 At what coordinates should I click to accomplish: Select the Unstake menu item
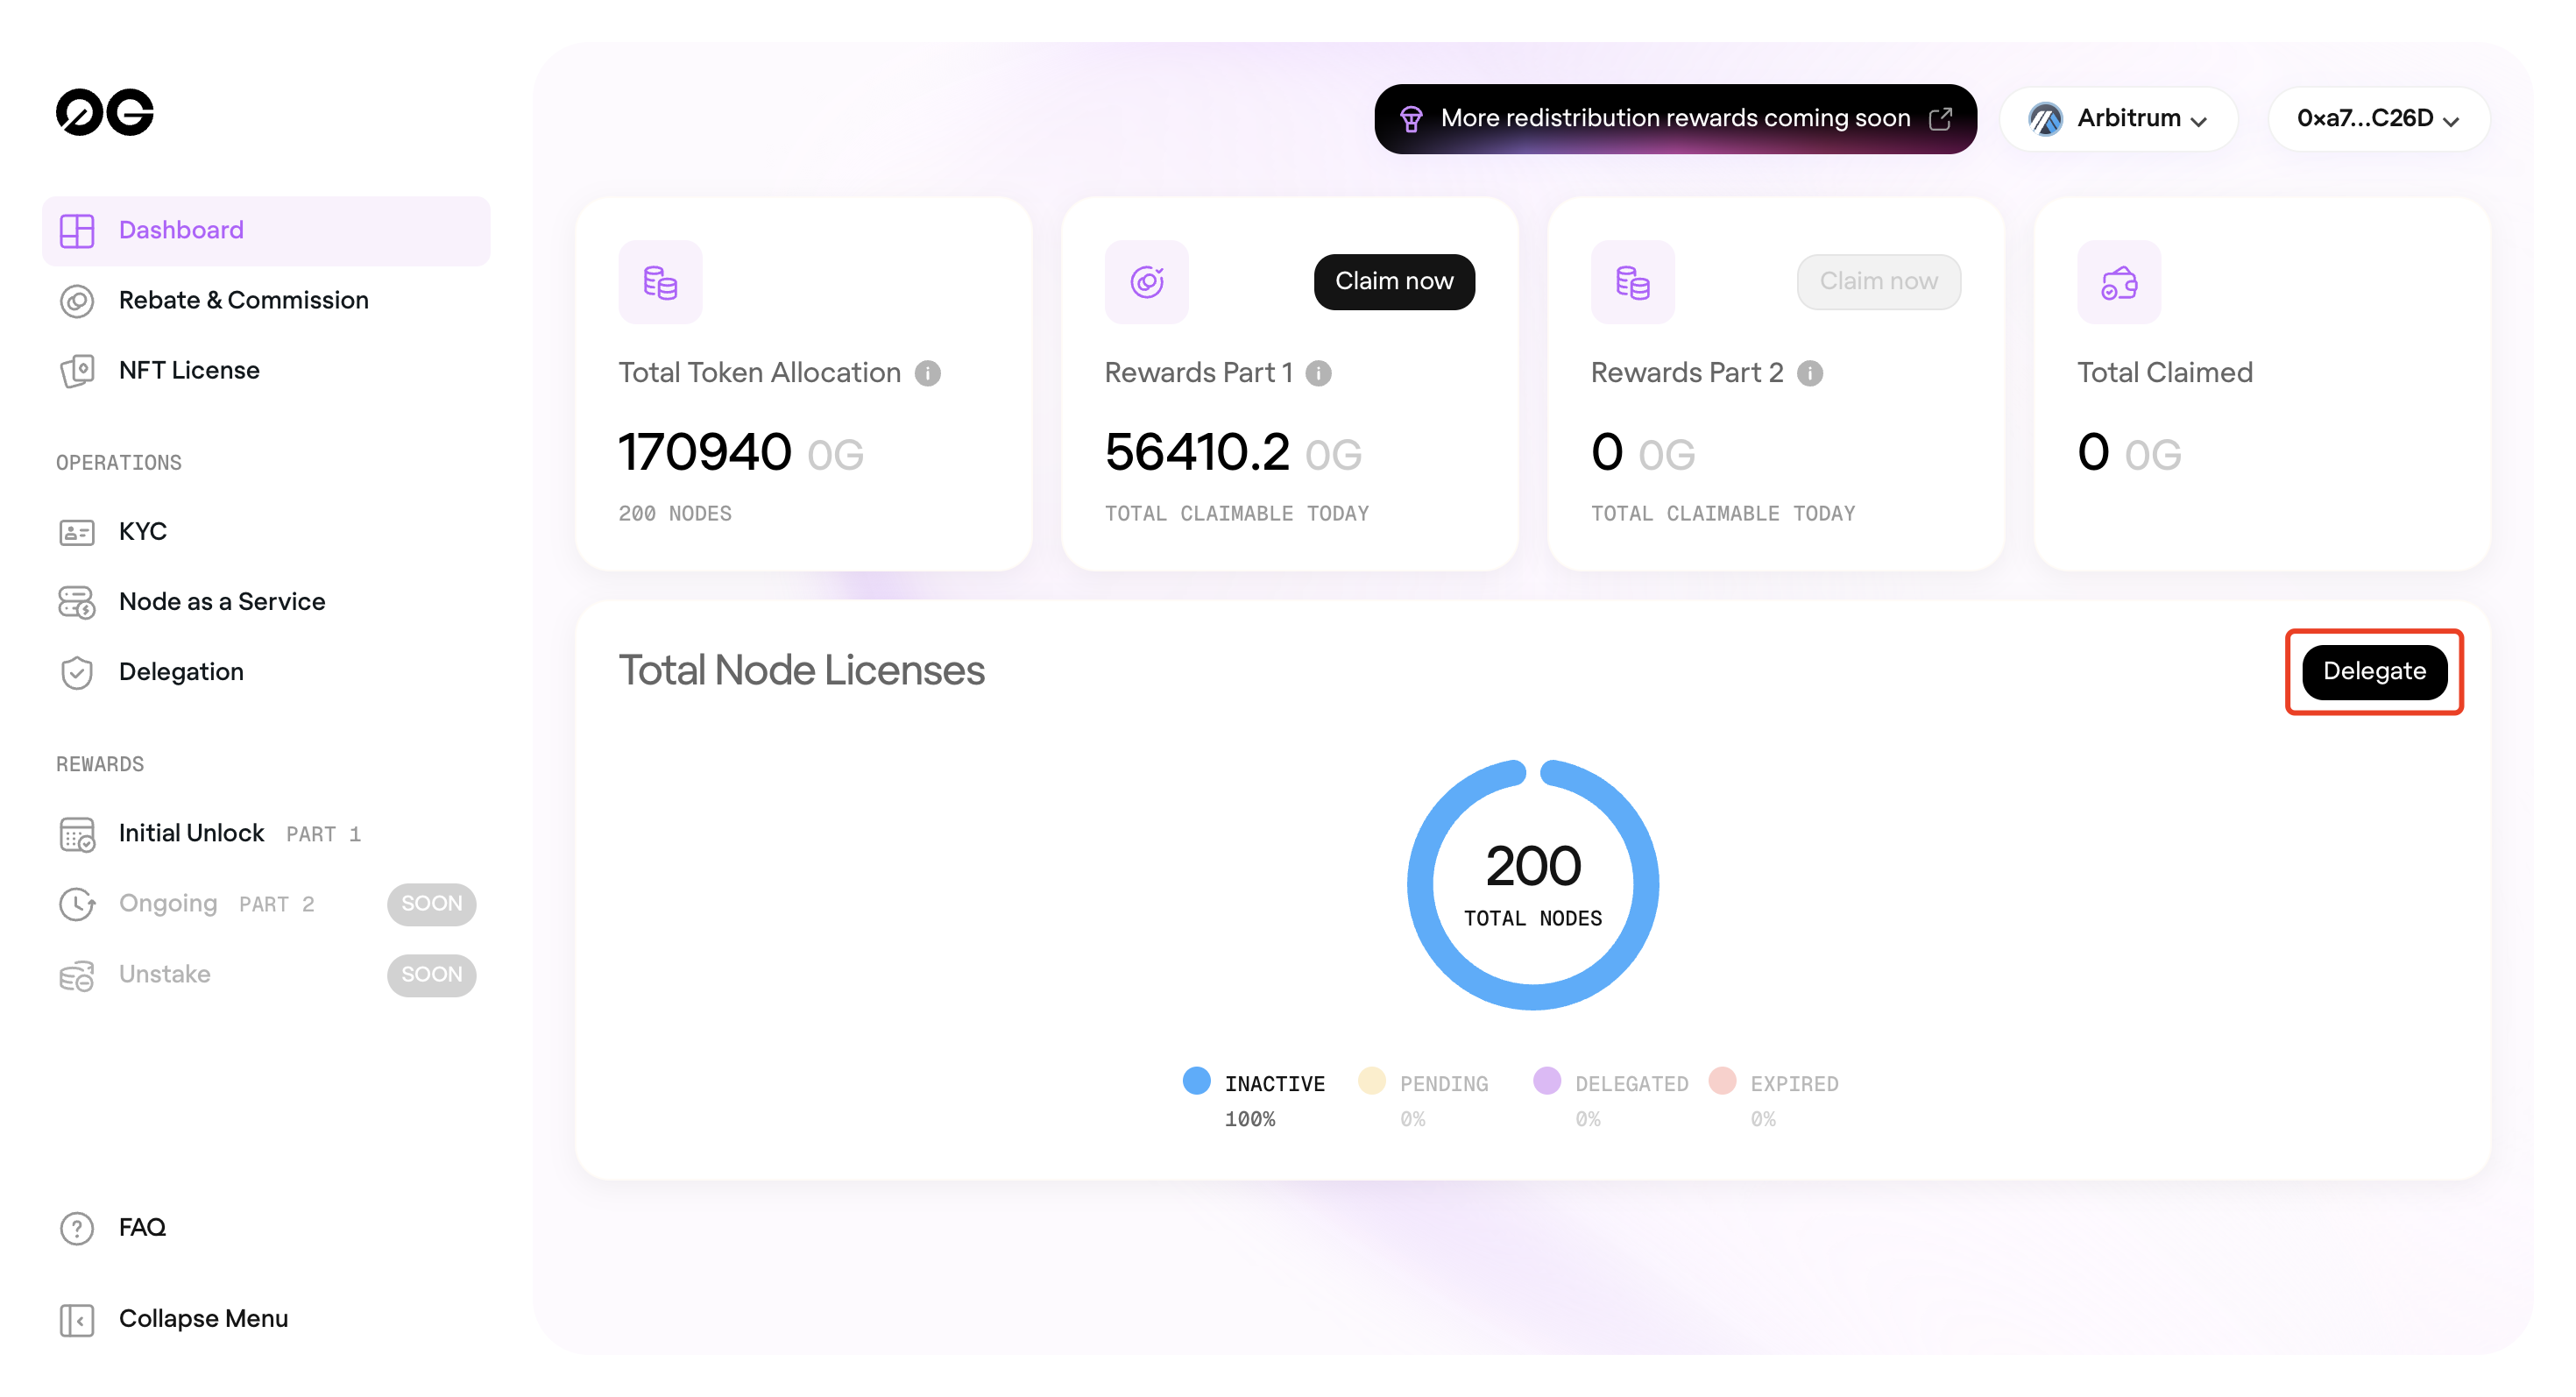coord(266,975)
